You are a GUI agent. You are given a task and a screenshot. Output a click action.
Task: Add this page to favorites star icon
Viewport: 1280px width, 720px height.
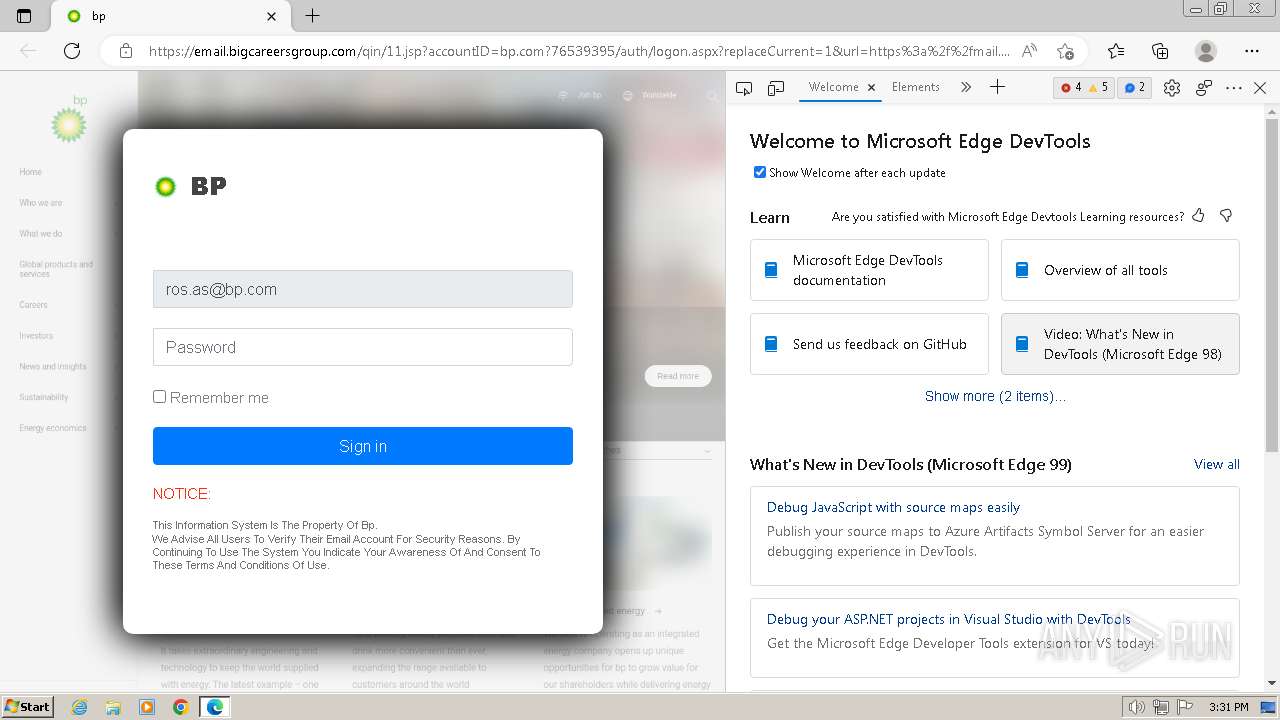pyautogui.click(x=1065, y=51)
